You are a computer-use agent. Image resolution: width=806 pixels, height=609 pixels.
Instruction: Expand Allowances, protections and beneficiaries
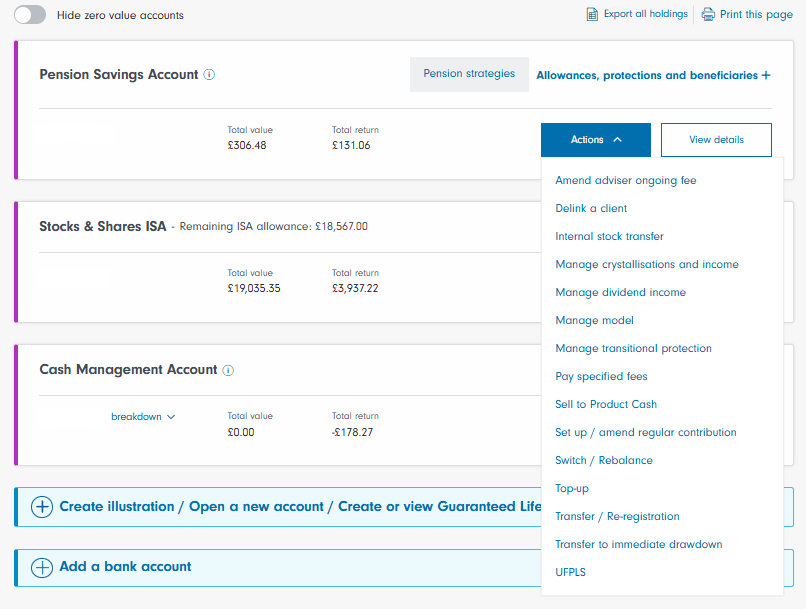coord(653,75)
